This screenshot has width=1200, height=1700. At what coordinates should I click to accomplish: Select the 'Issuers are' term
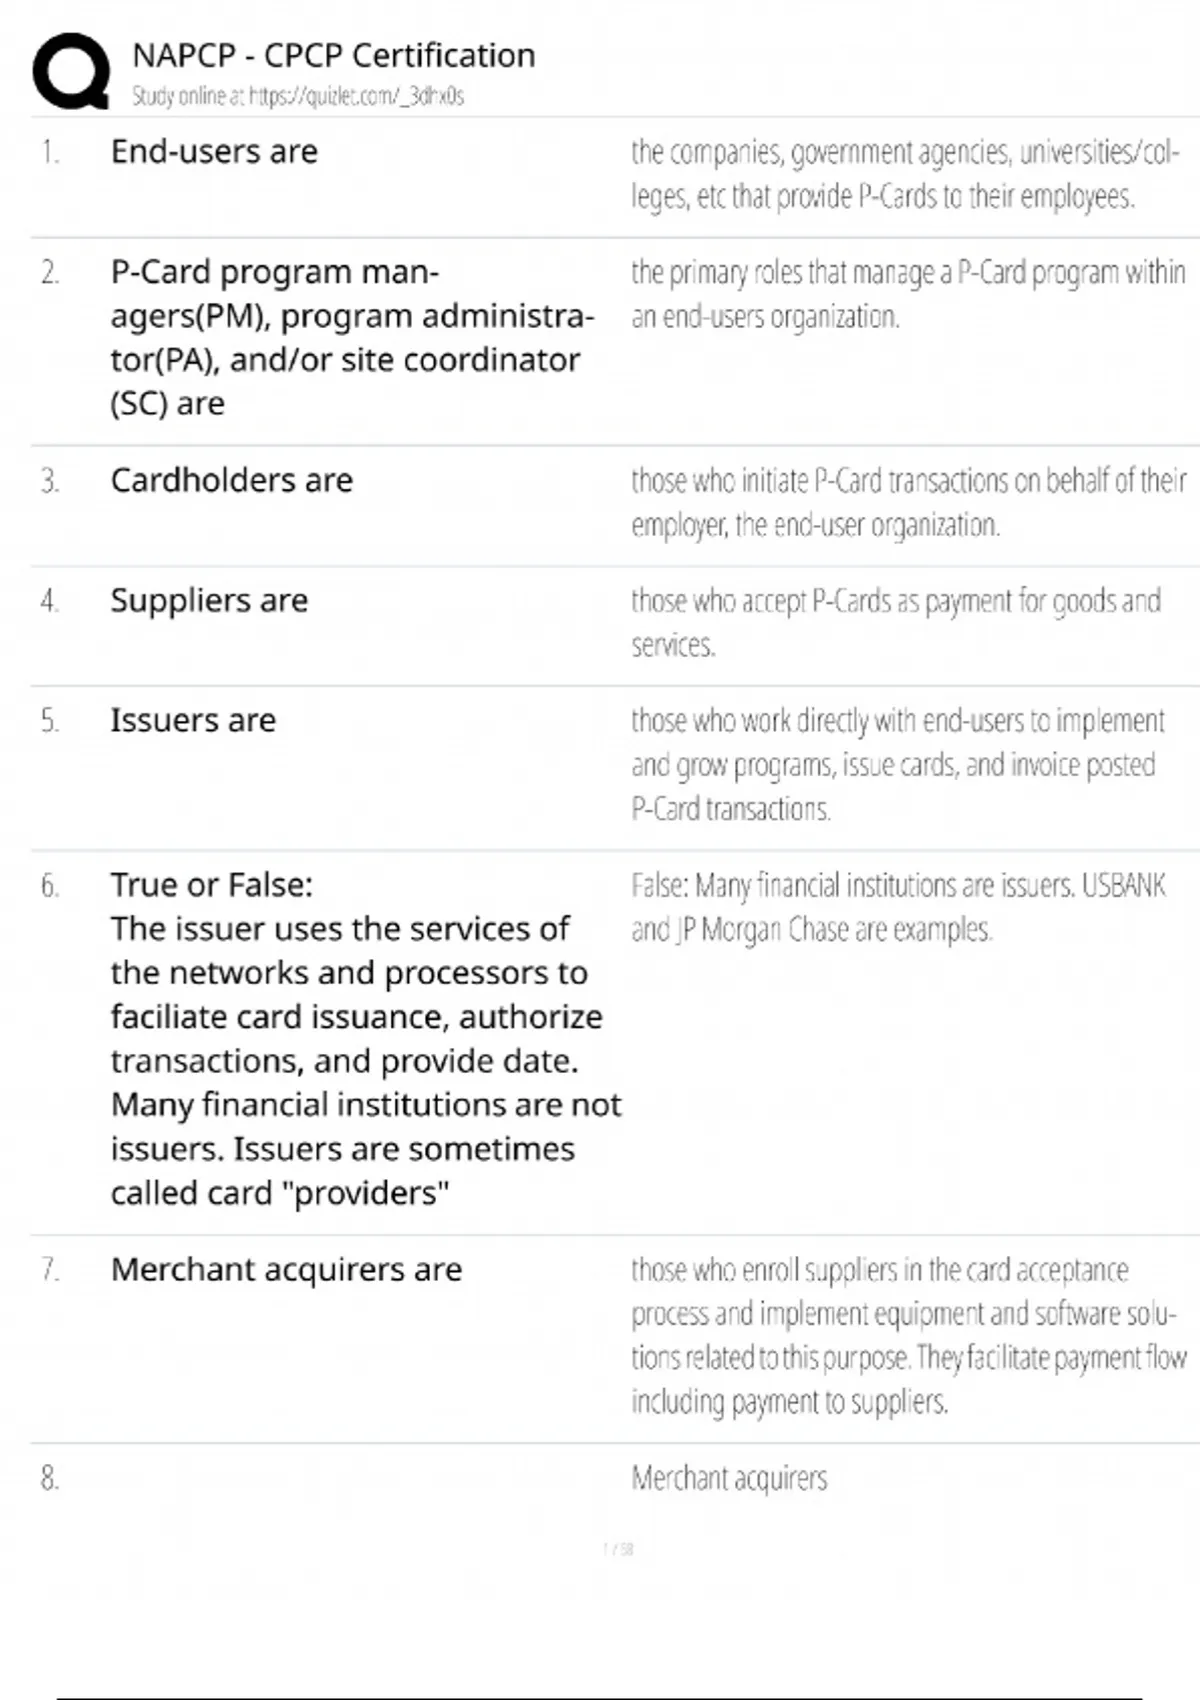pos(193,720)
